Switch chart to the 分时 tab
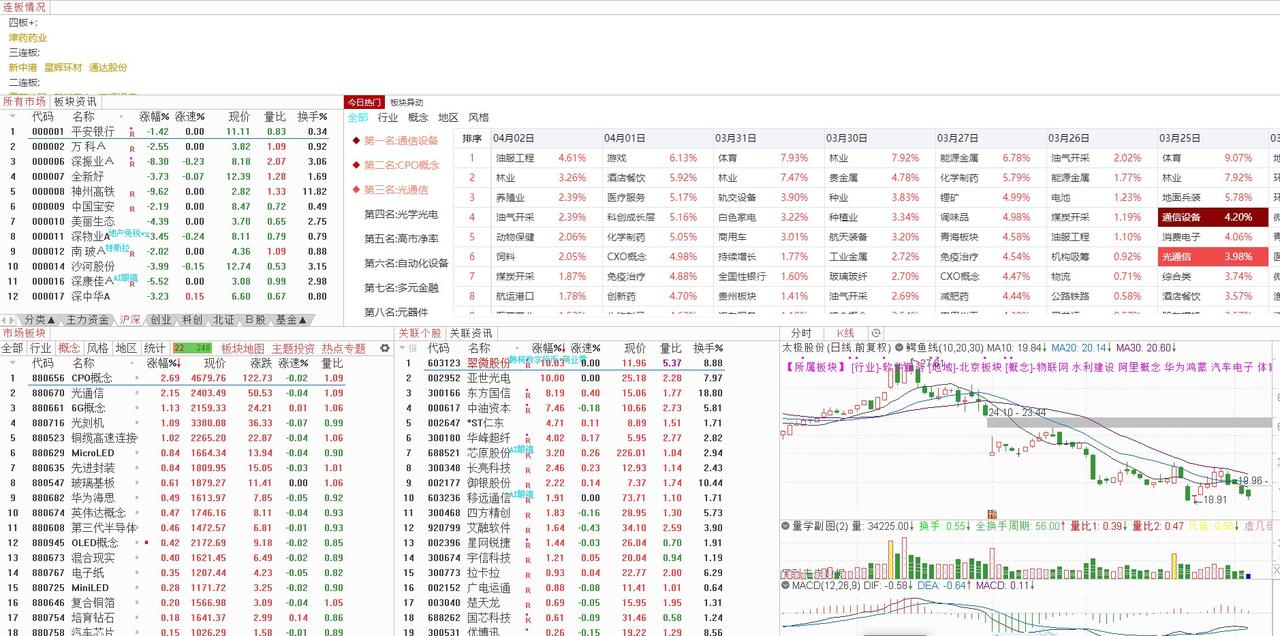Viewport: 1280px width, 636px height. tap(801, 333)
